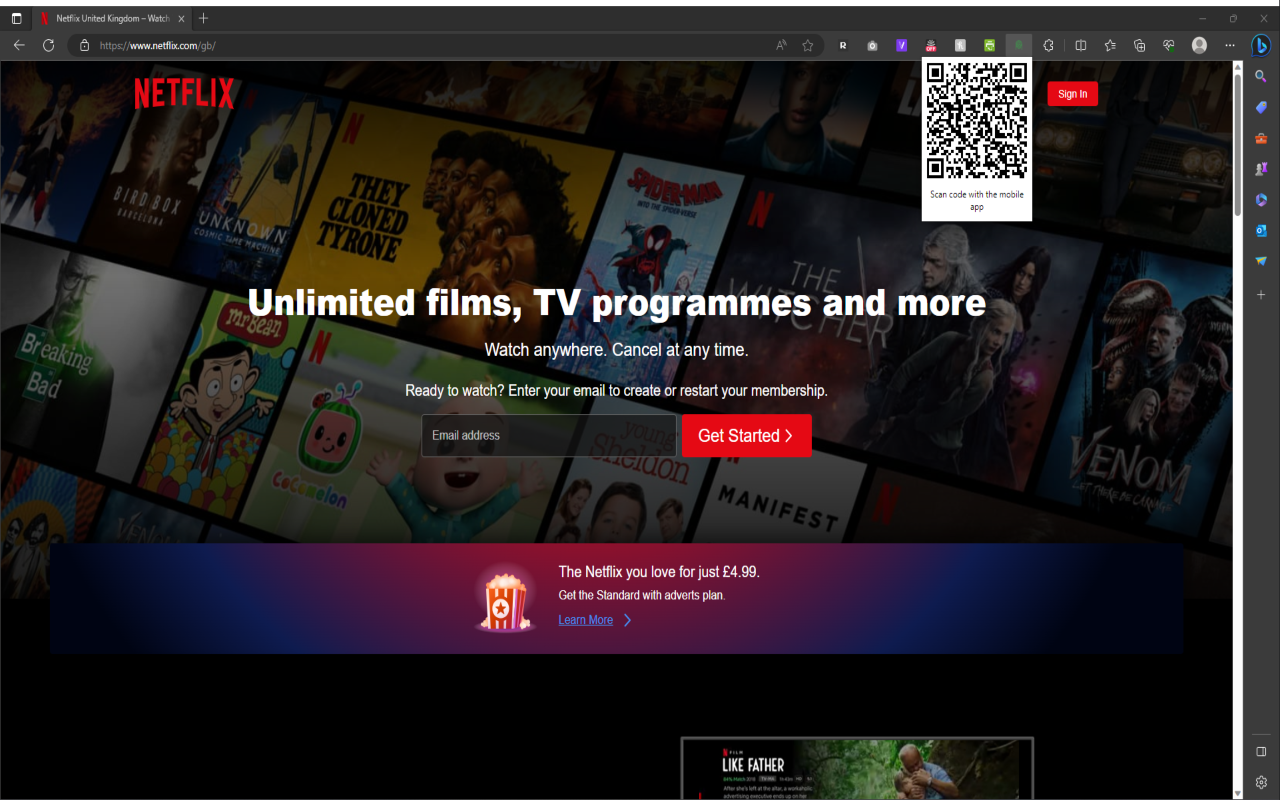
Task: Open the user profile avatar
Action: click(1199, 45)
